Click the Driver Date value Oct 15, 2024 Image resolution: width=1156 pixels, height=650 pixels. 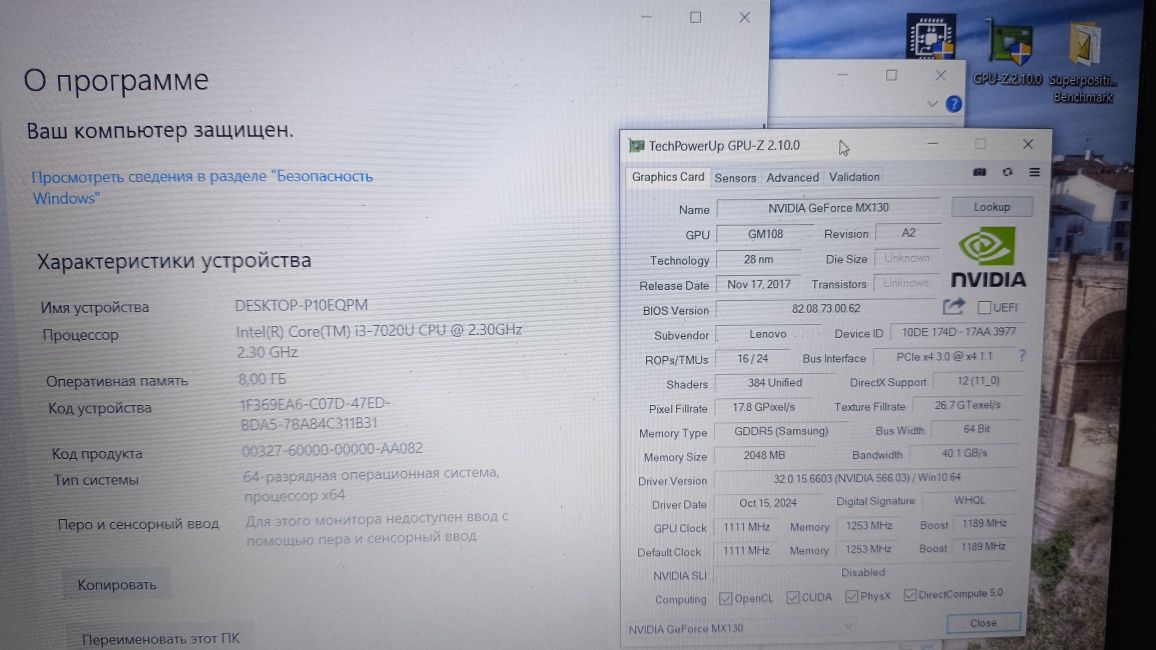tap(767, 503)
